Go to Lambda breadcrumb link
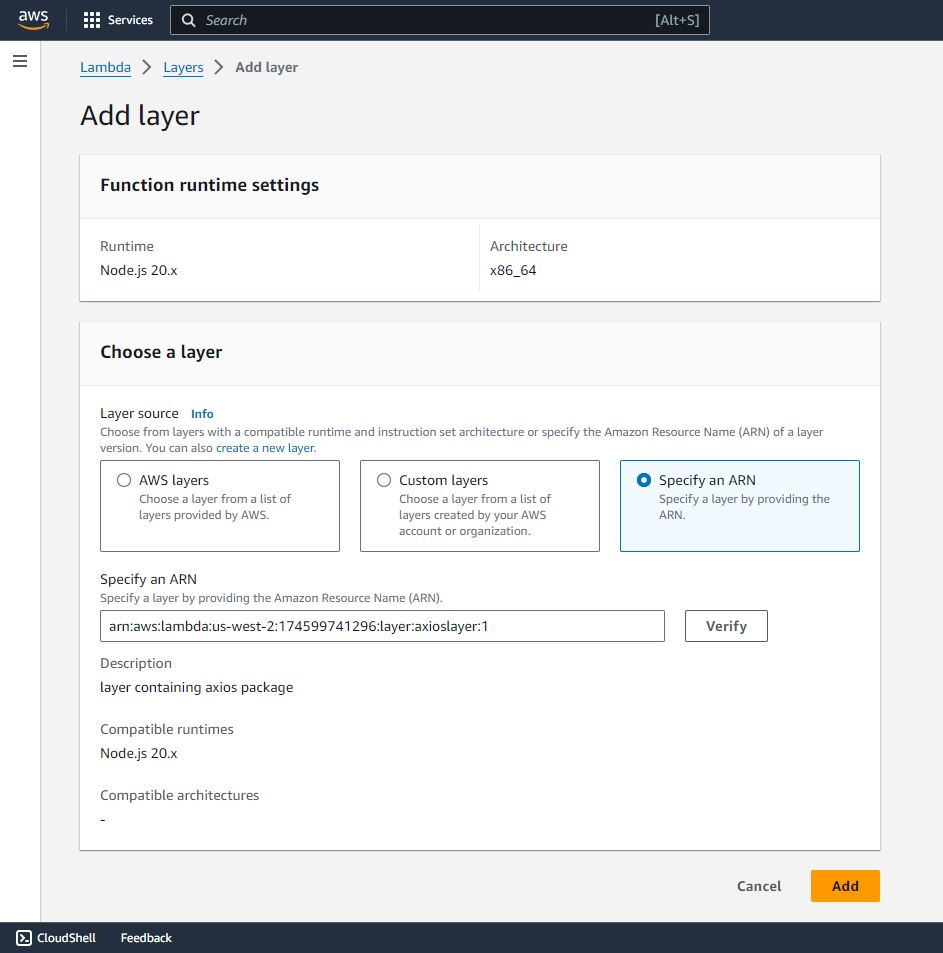The height and width of the screenshot is (953, 943). (105, 67)
